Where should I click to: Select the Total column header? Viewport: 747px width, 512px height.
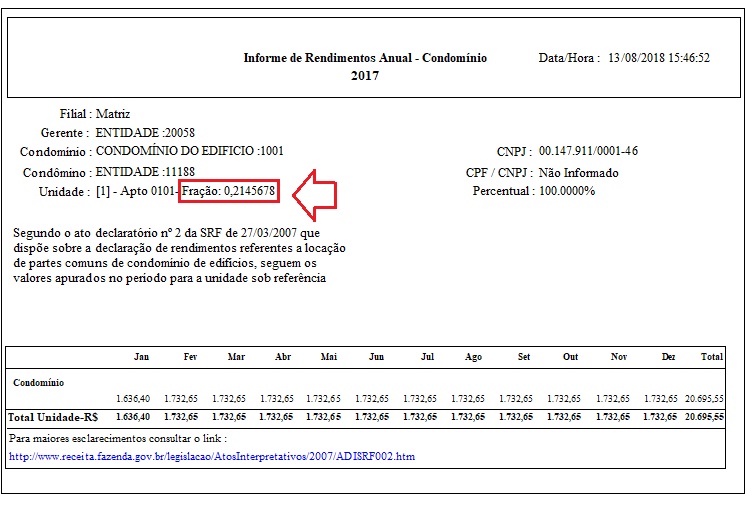coord(712,357)
